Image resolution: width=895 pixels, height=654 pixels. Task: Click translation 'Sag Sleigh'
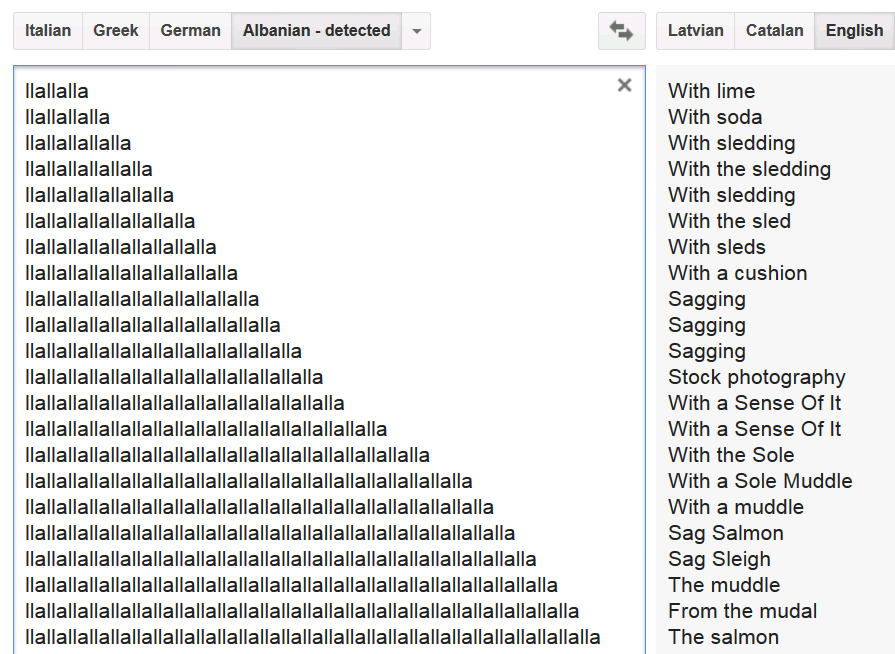click(719, 560)
